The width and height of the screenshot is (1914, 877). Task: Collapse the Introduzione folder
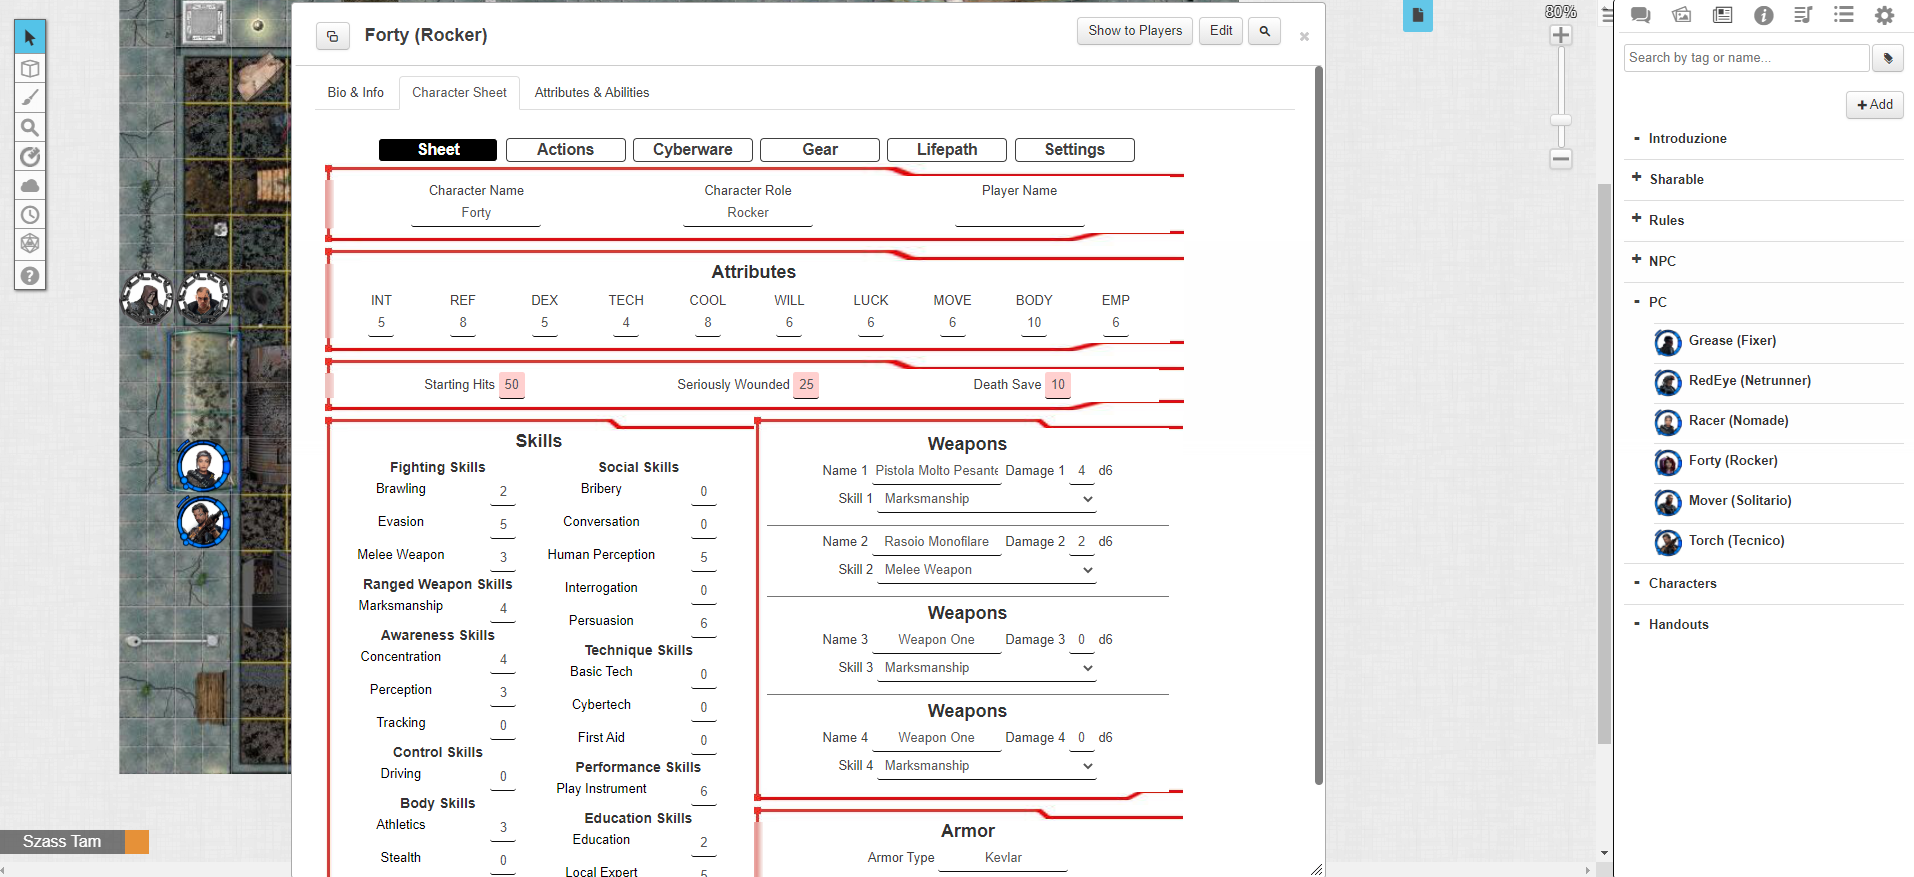tap(1637, 138)
